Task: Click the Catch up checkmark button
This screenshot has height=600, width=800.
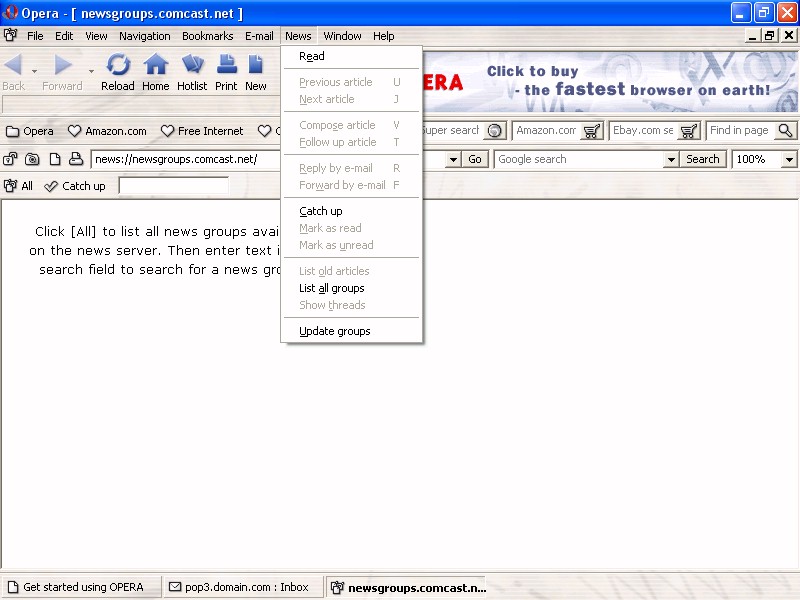Action: coord(75,186)
